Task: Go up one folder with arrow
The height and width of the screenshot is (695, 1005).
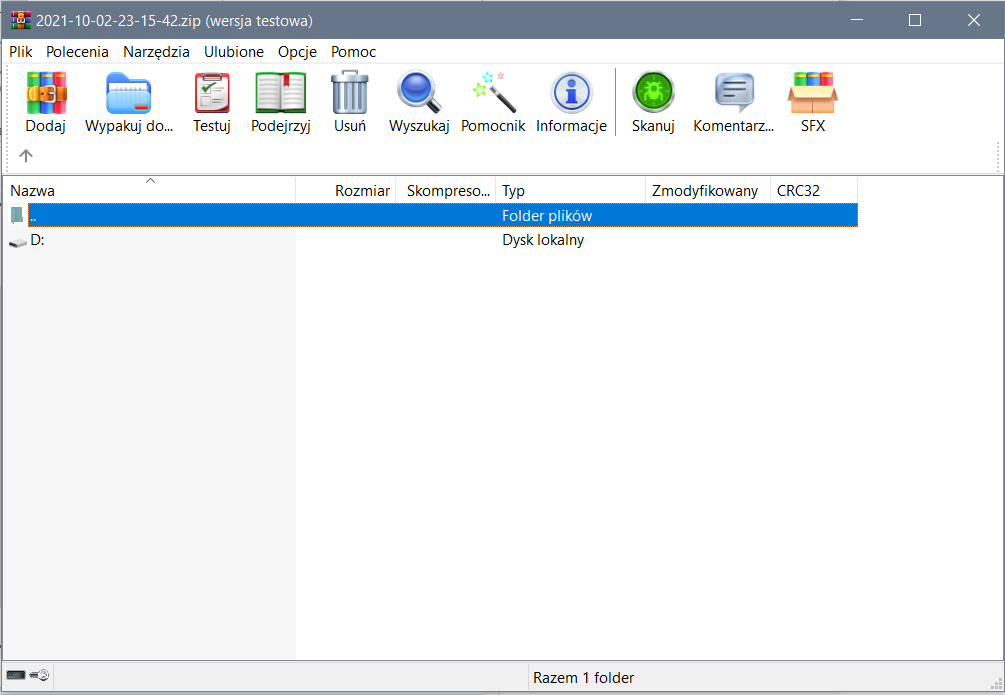Action: coord(26,155)
